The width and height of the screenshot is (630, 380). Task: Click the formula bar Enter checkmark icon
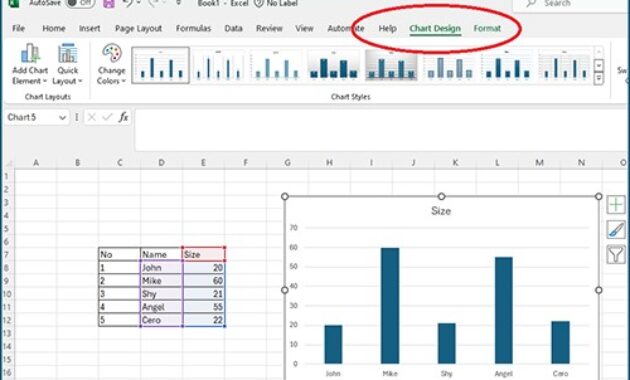coord(107,117)
